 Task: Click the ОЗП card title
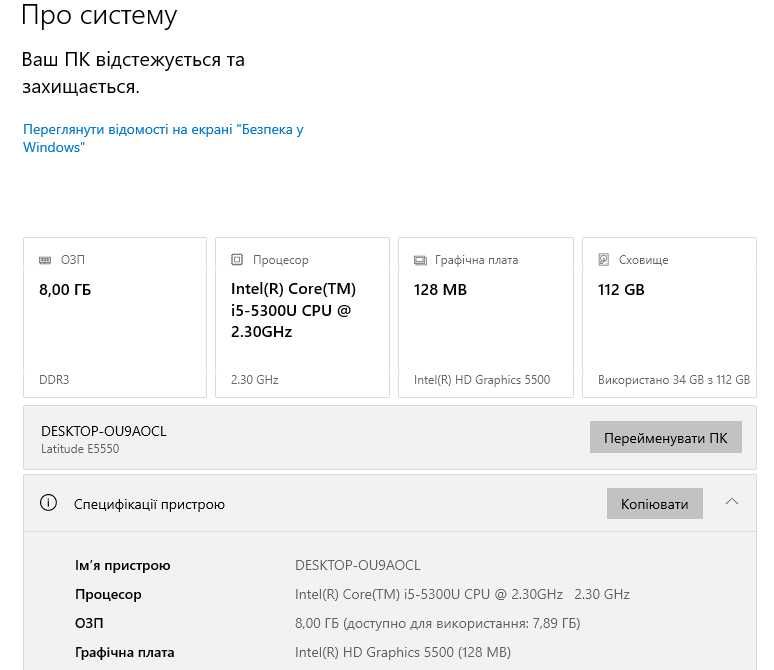coord(73,260)
